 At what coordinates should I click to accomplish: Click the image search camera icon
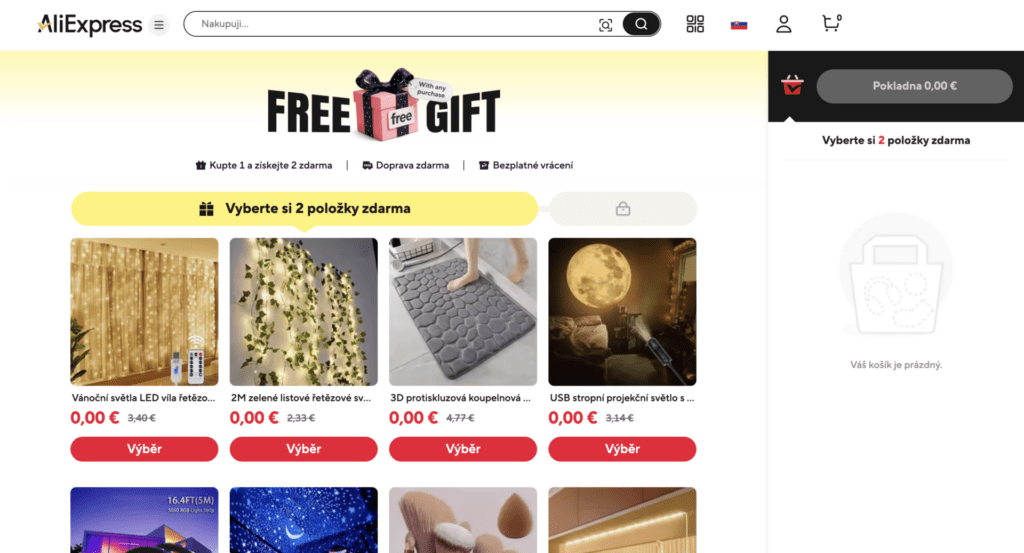[605, 25]
